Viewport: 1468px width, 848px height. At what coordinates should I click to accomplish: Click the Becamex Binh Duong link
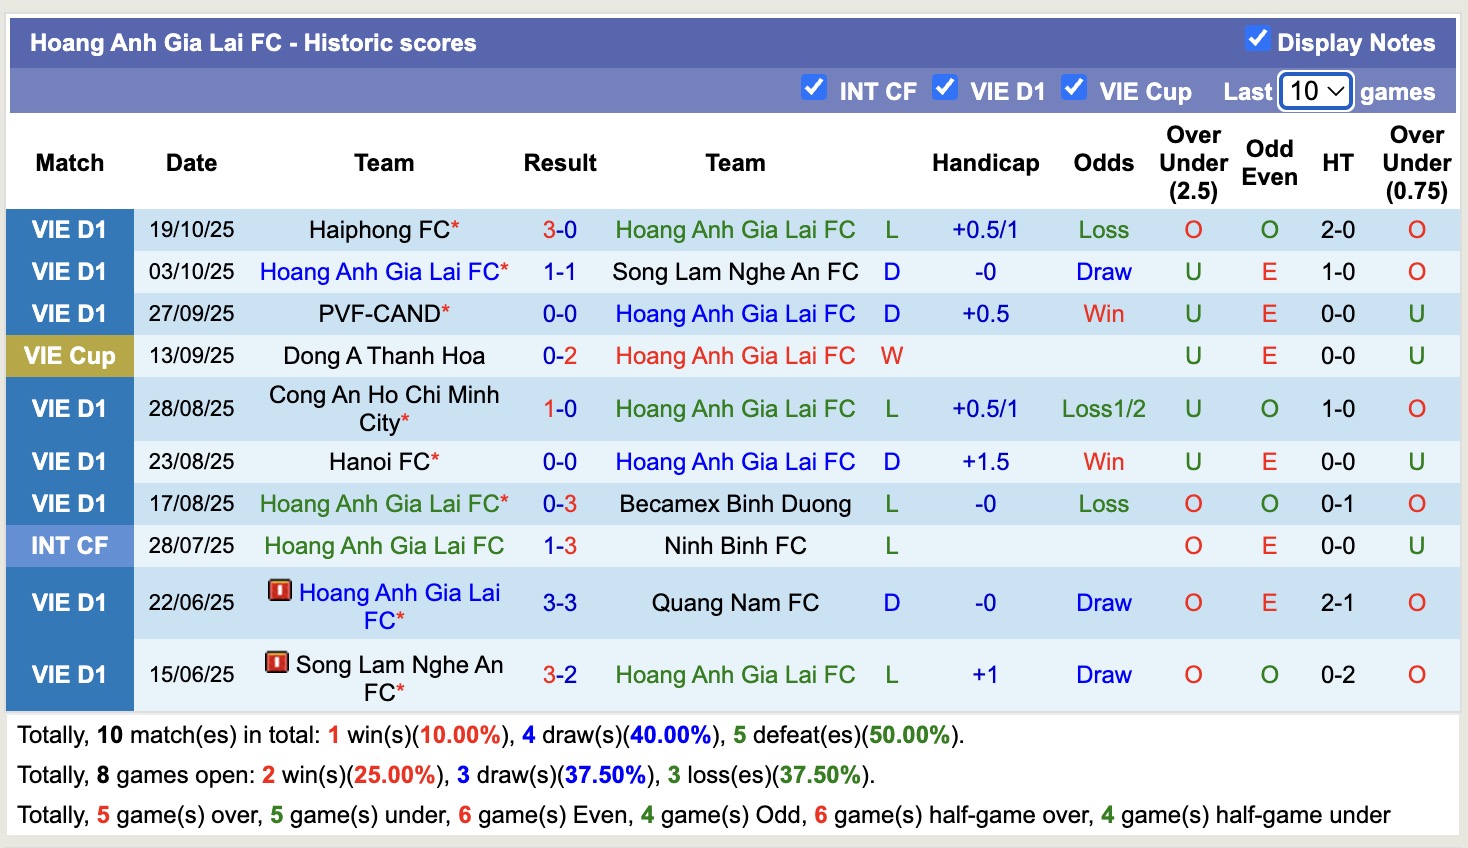[735, 503]
